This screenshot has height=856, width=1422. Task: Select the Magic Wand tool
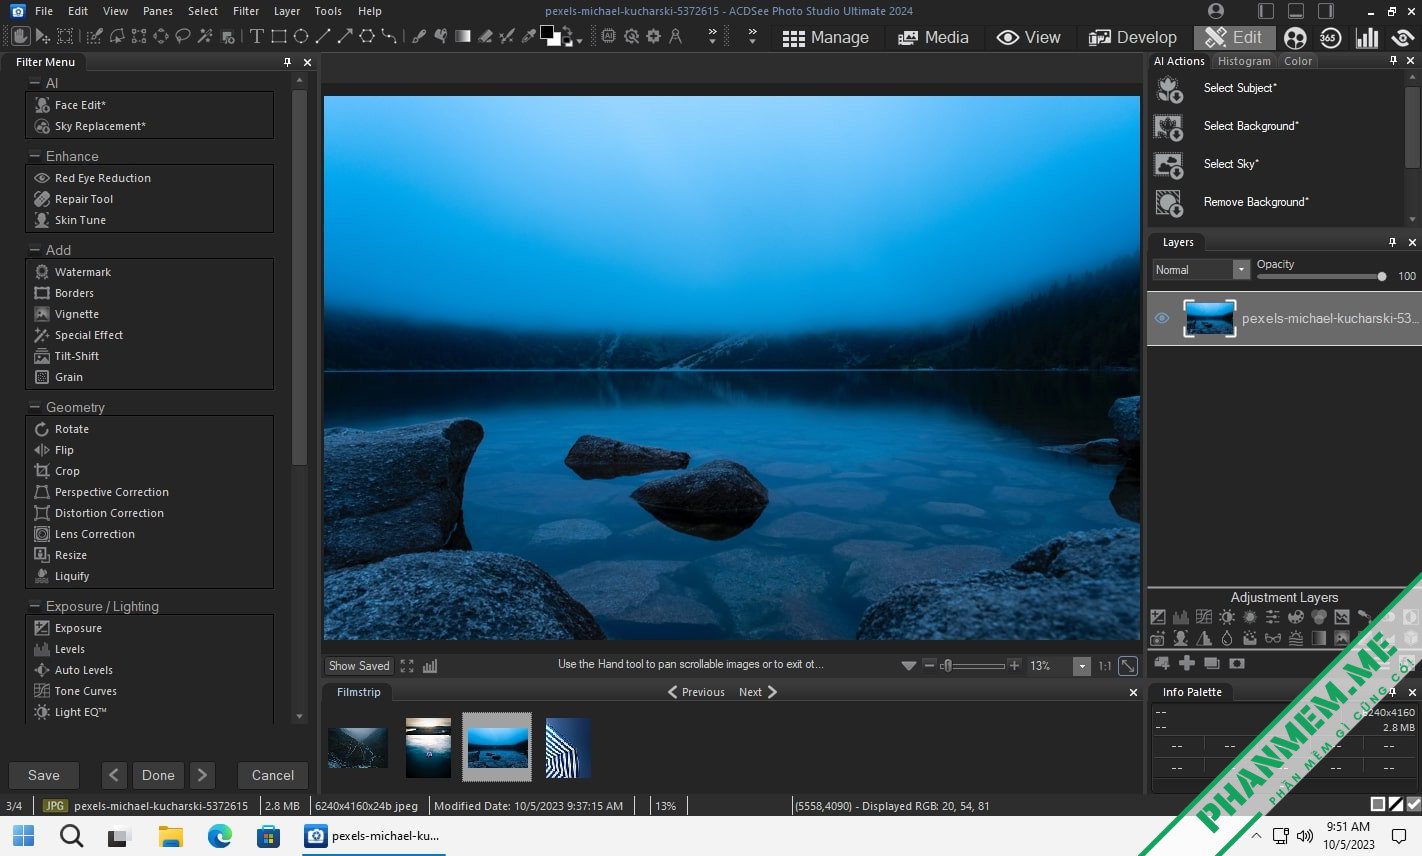coord(205,37)
